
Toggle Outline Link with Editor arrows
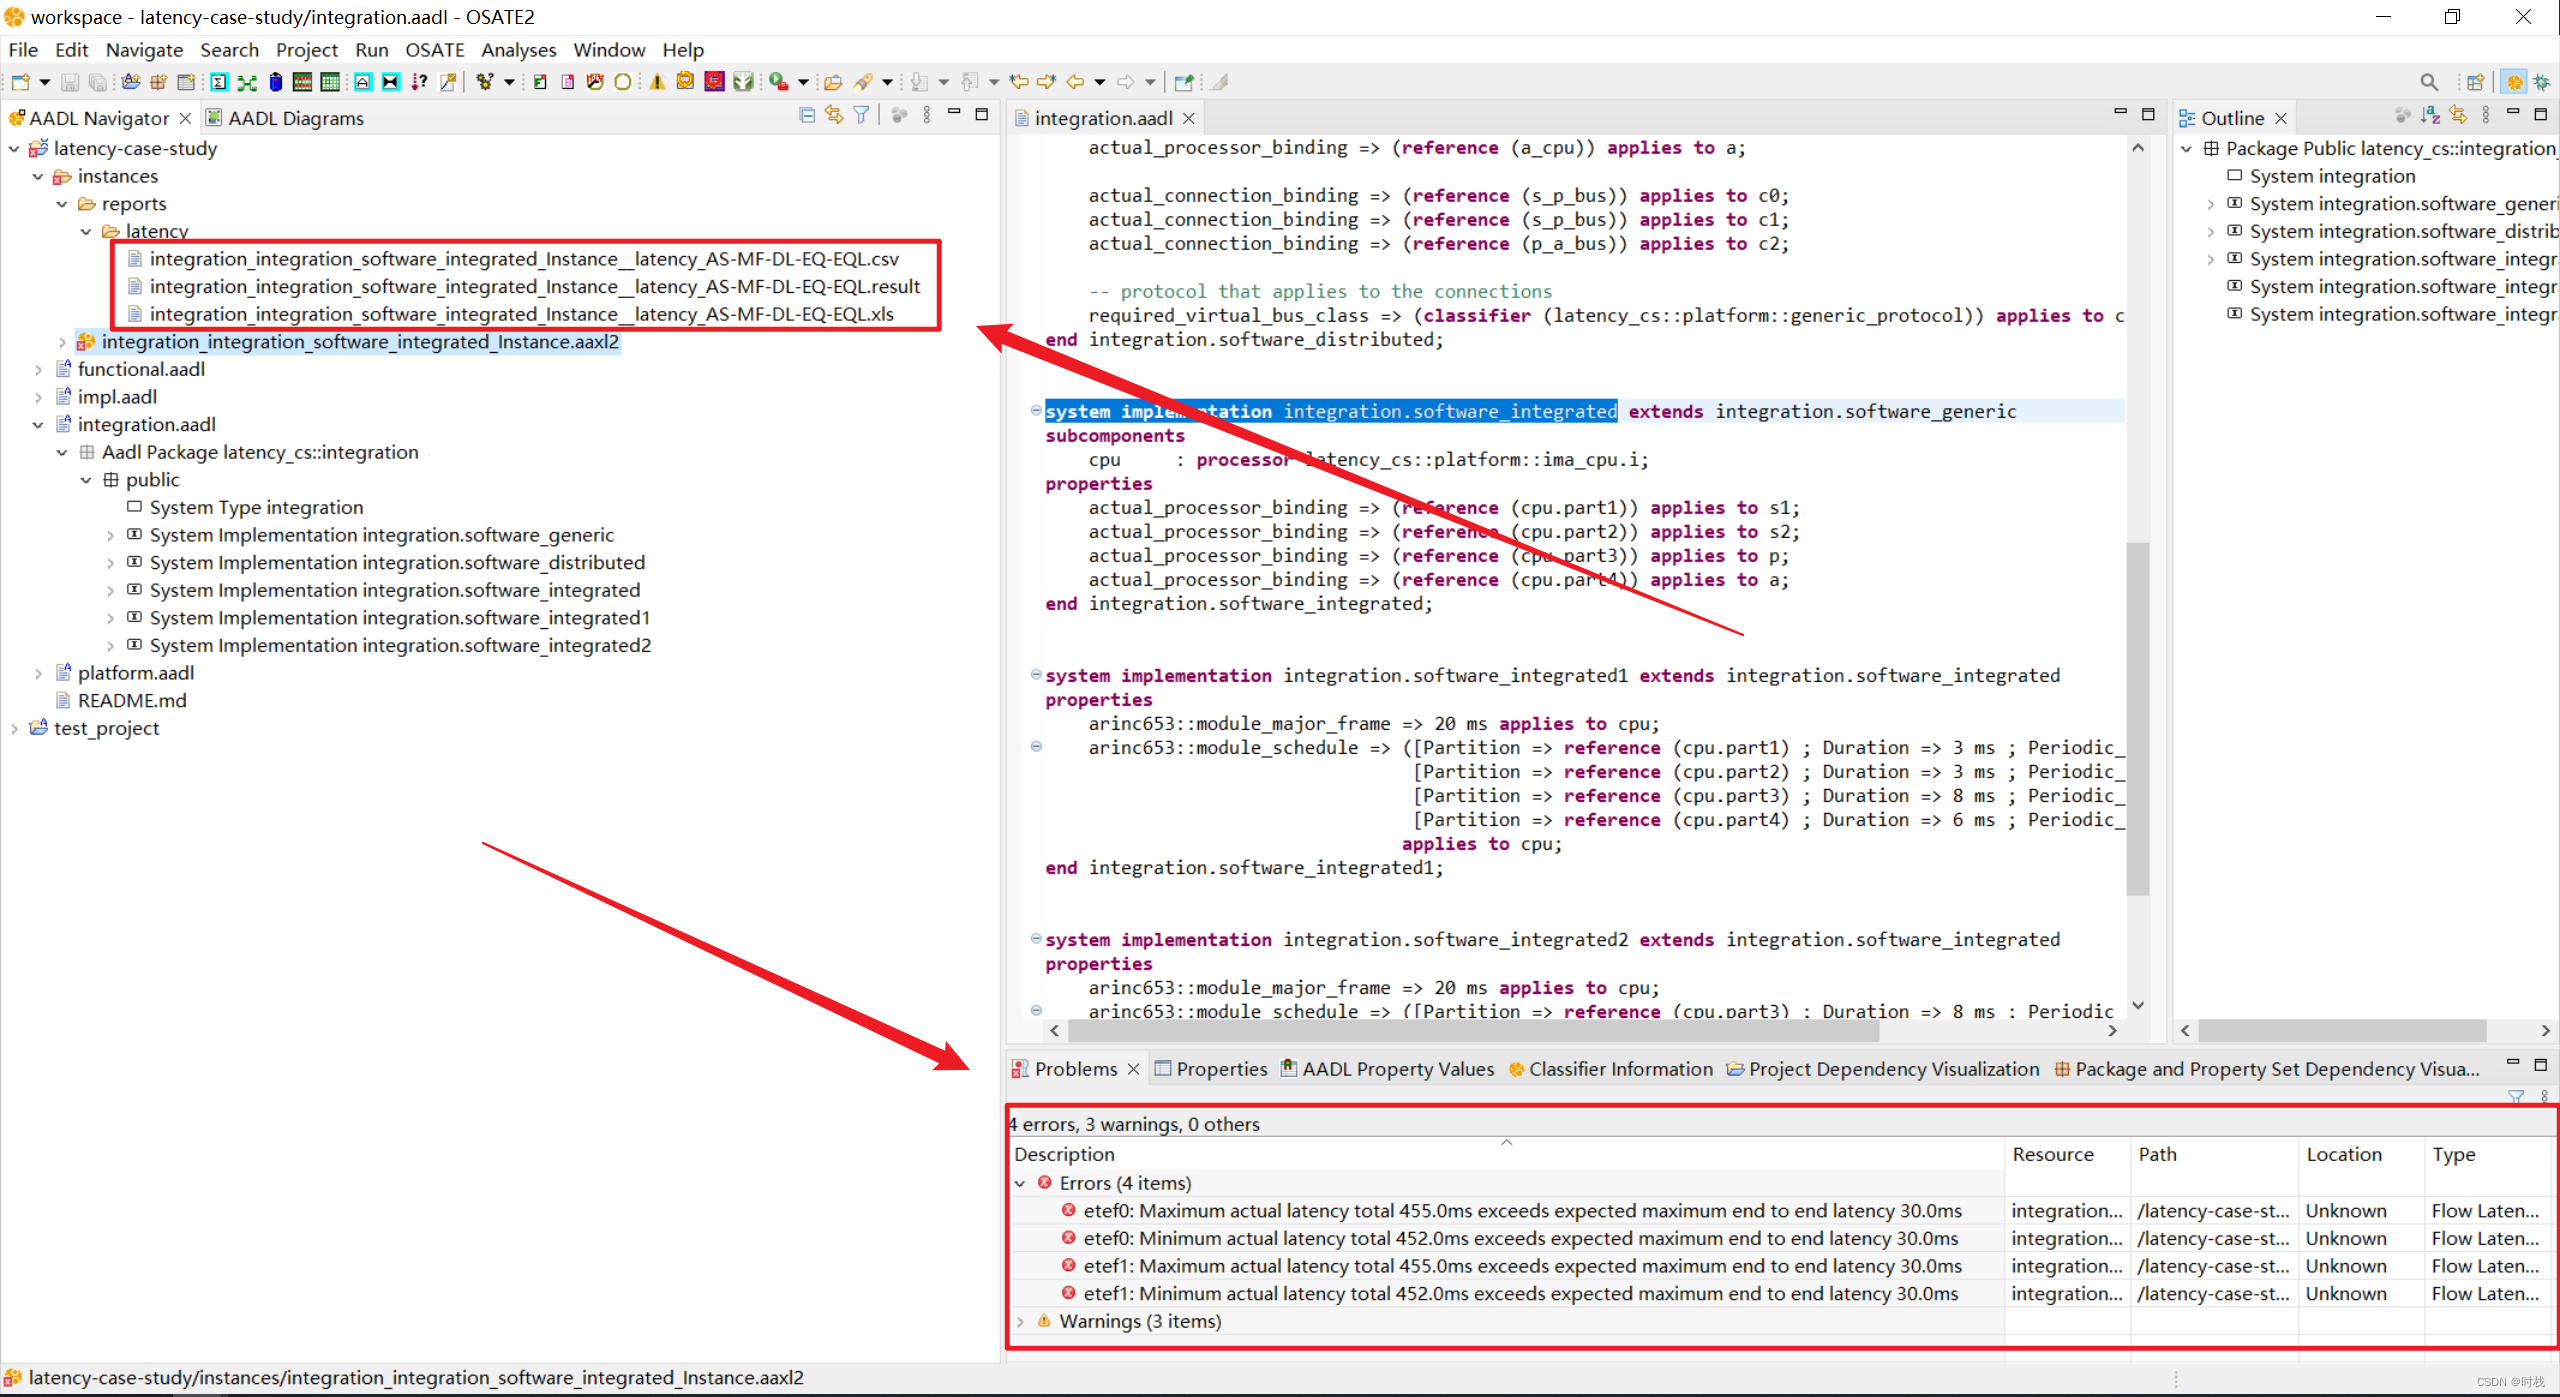[x=2458, y=116]
